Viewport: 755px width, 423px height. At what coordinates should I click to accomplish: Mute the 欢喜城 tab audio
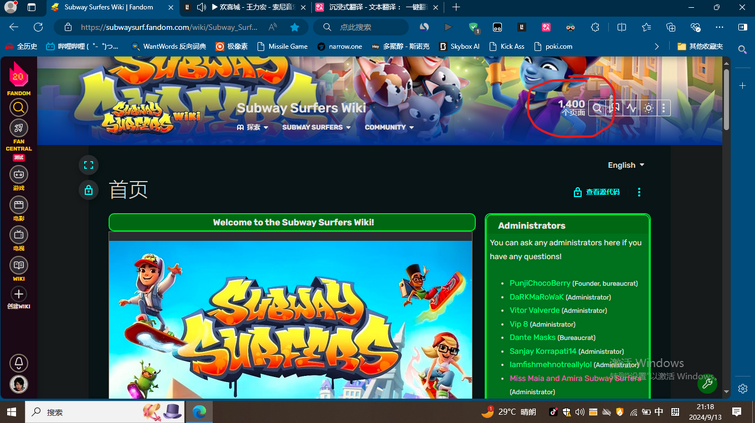[201, 7]
